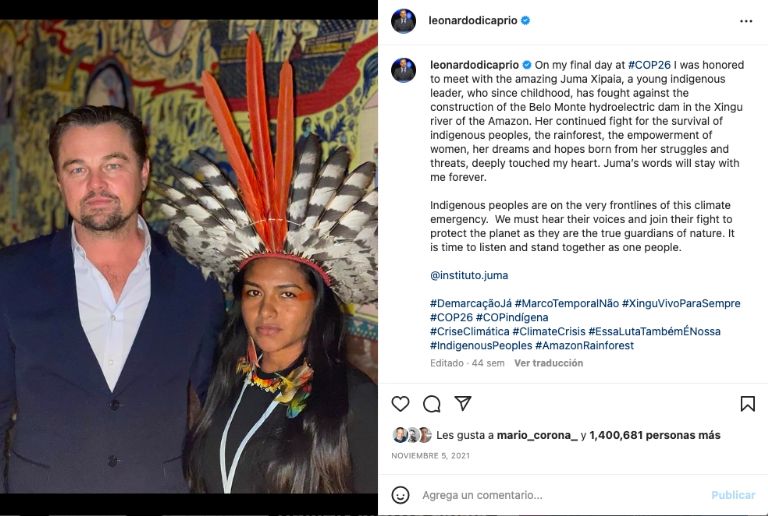Click the post photo of two people
The image size is (768, 516).
point(189,257)
